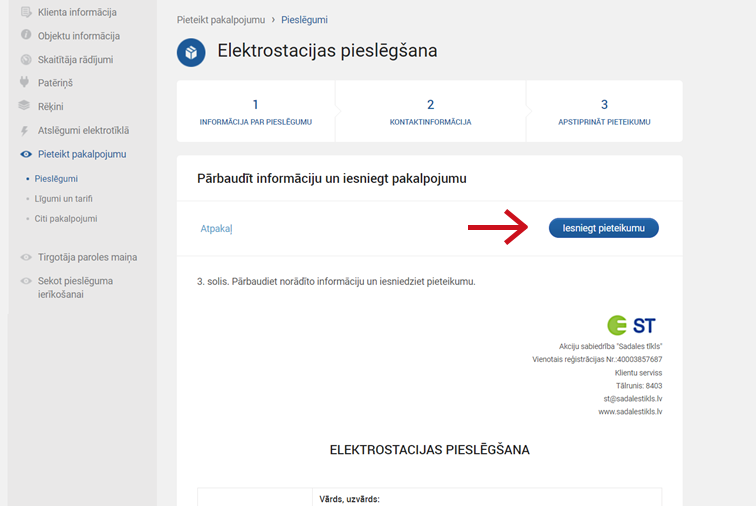Viewport: 756px width, 506px height.
Task: Click the eye icon beside Pieteikt pakalpojumu
Action: (x=26, y=154)
